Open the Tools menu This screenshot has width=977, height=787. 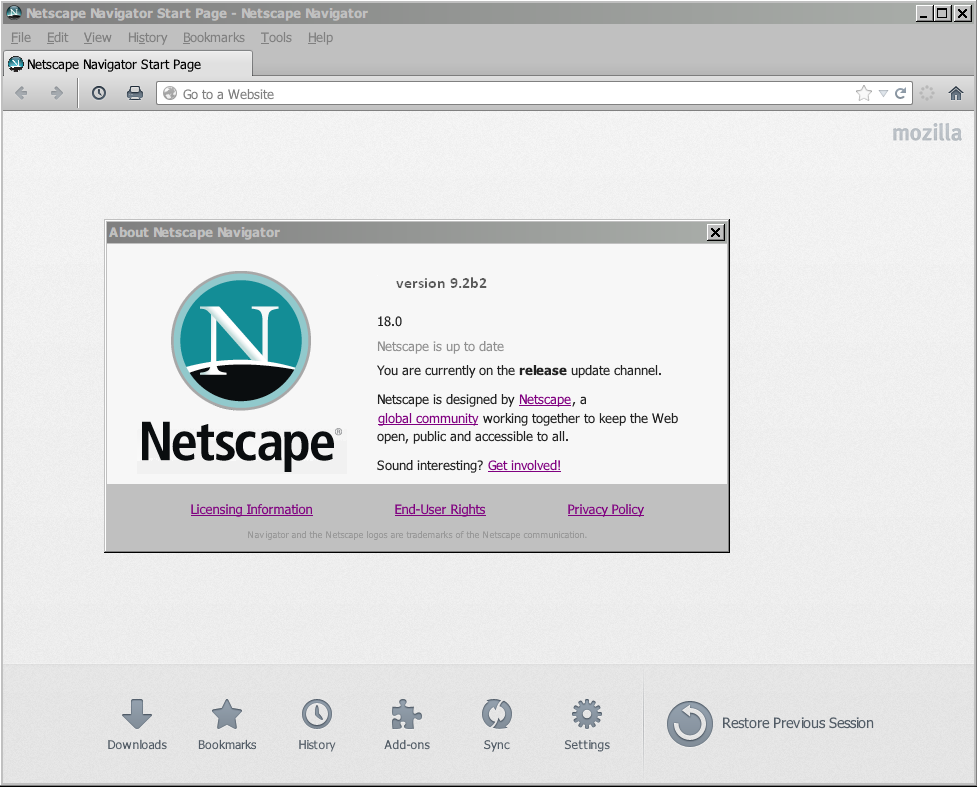[x=276, y=37]
